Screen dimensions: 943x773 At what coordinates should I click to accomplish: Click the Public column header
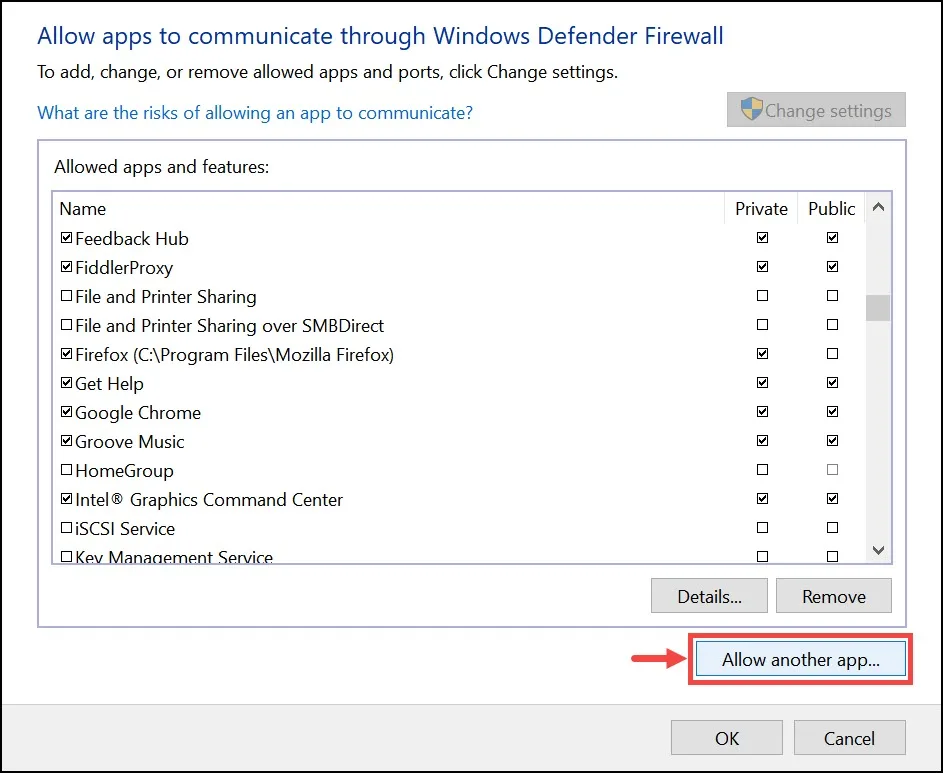(832, 209)
